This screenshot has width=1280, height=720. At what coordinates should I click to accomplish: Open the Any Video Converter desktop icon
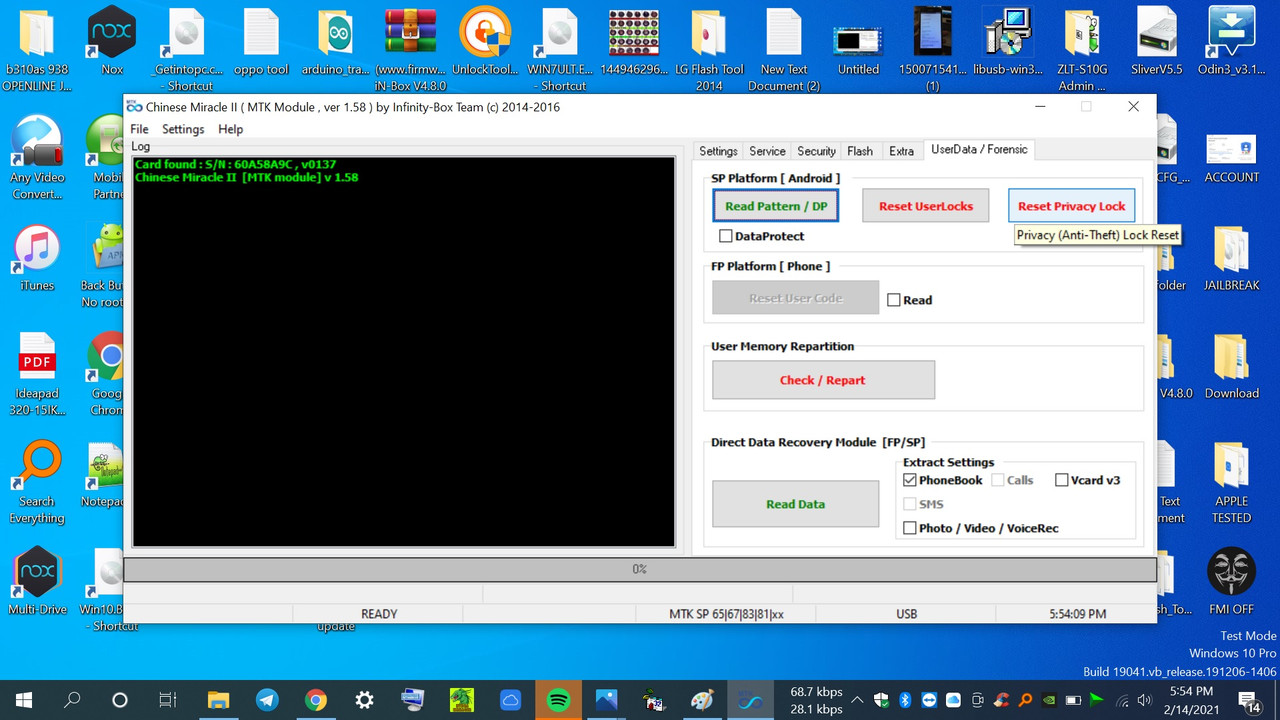37,156
